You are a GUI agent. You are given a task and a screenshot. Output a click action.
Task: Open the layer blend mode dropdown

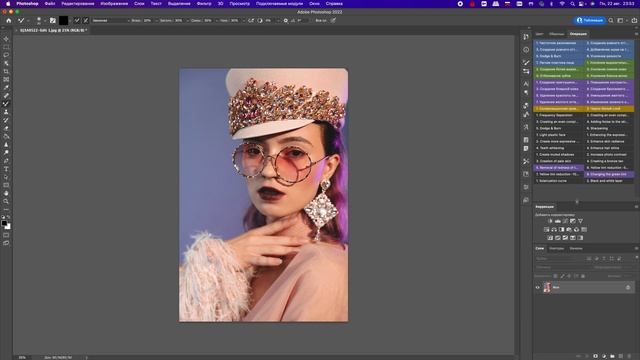[x=561, y=267]
